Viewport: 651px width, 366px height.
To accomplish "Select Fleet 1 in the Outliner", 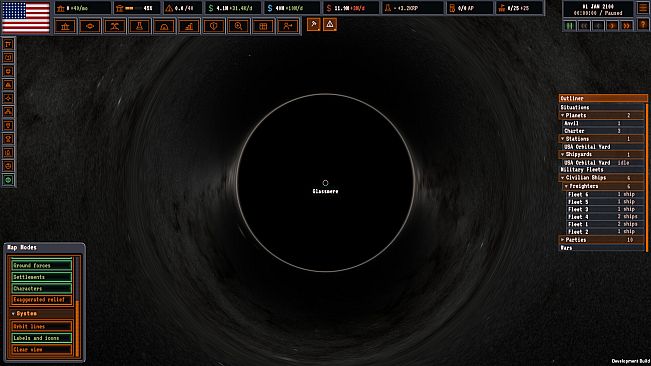I will pos(605,224).
